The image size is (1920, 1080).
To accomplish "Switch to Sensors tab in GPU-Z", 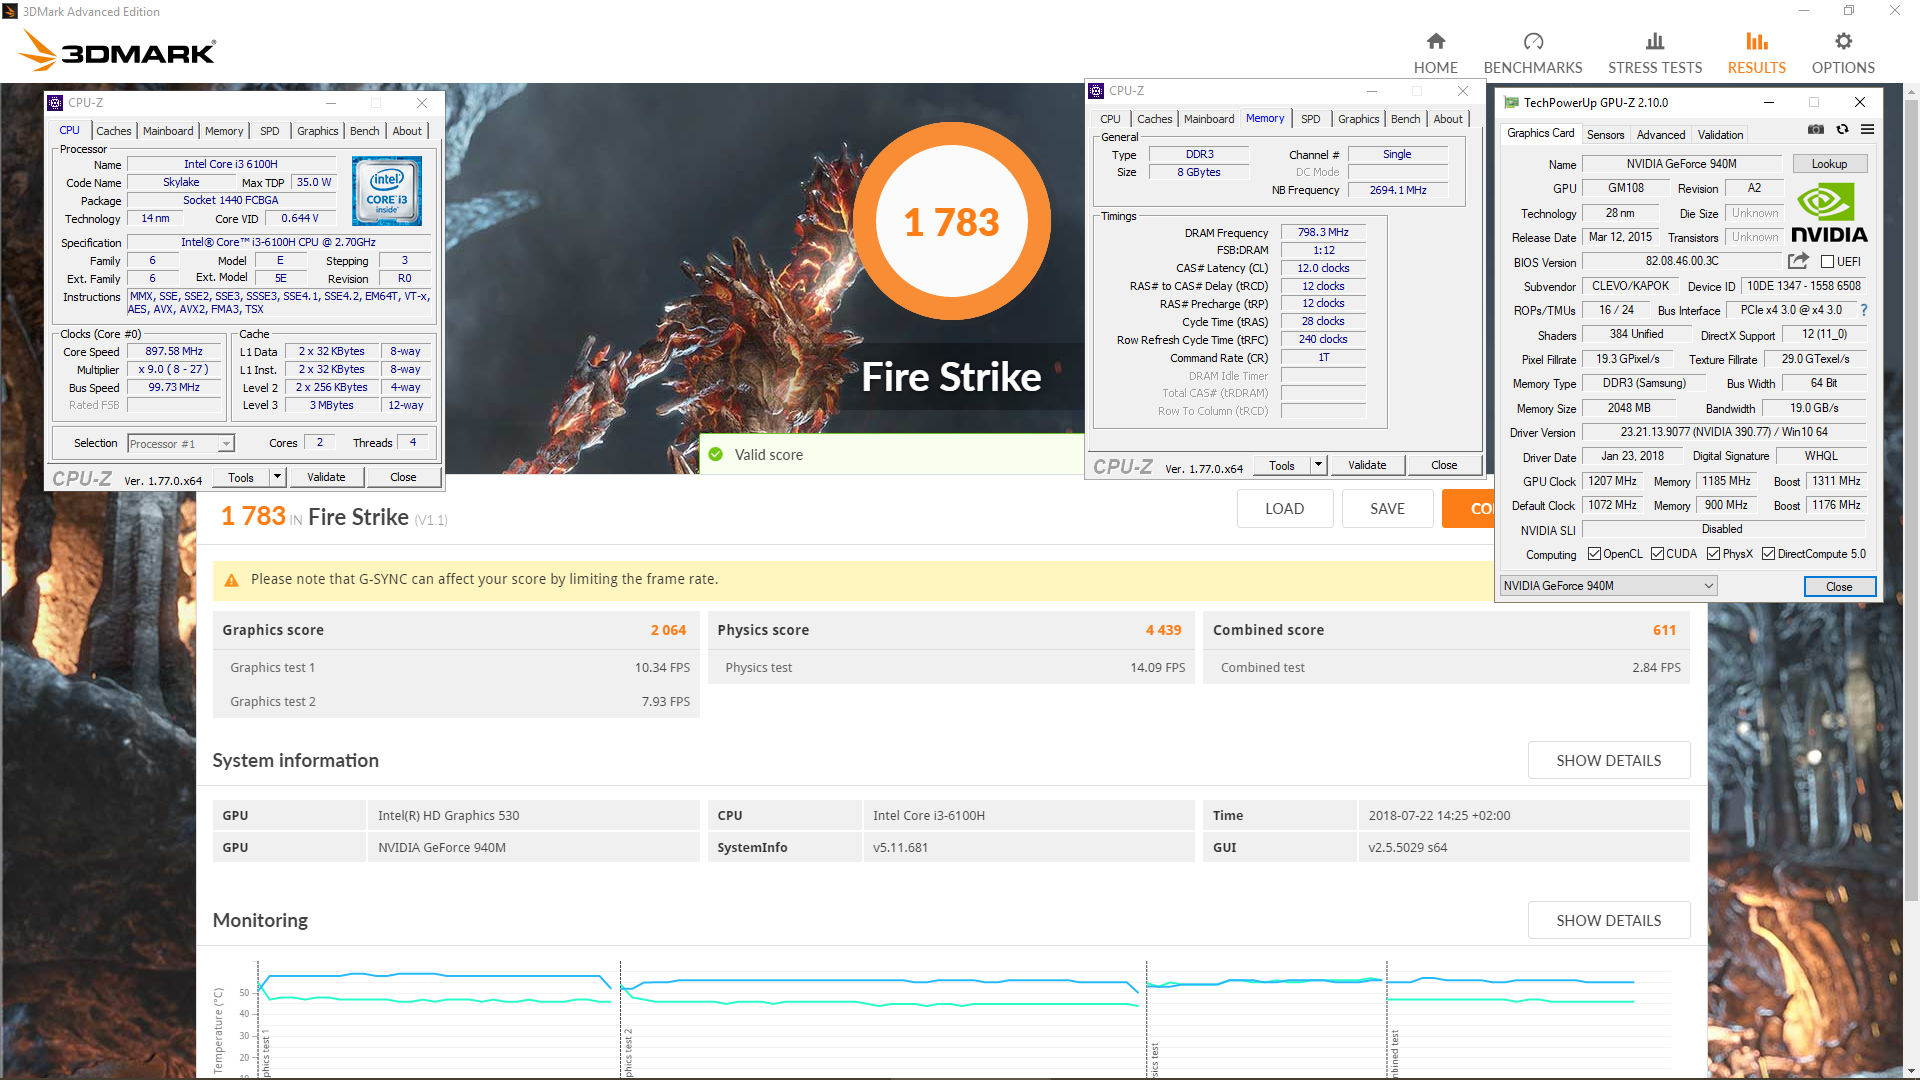I will [x=1605, y=135].
